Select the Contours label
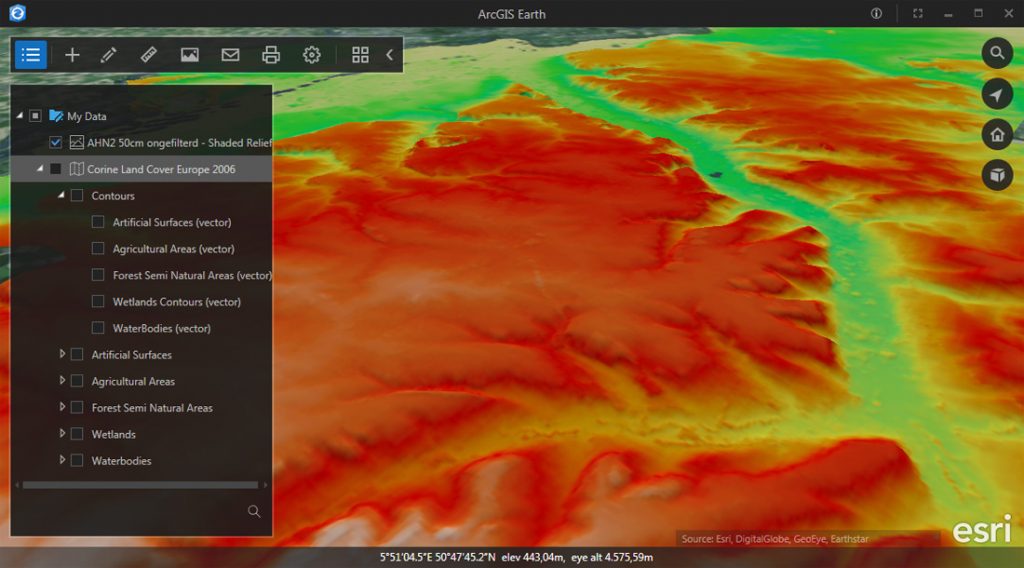The height and width of the screenshot is (568, 1024). [113, 196]
